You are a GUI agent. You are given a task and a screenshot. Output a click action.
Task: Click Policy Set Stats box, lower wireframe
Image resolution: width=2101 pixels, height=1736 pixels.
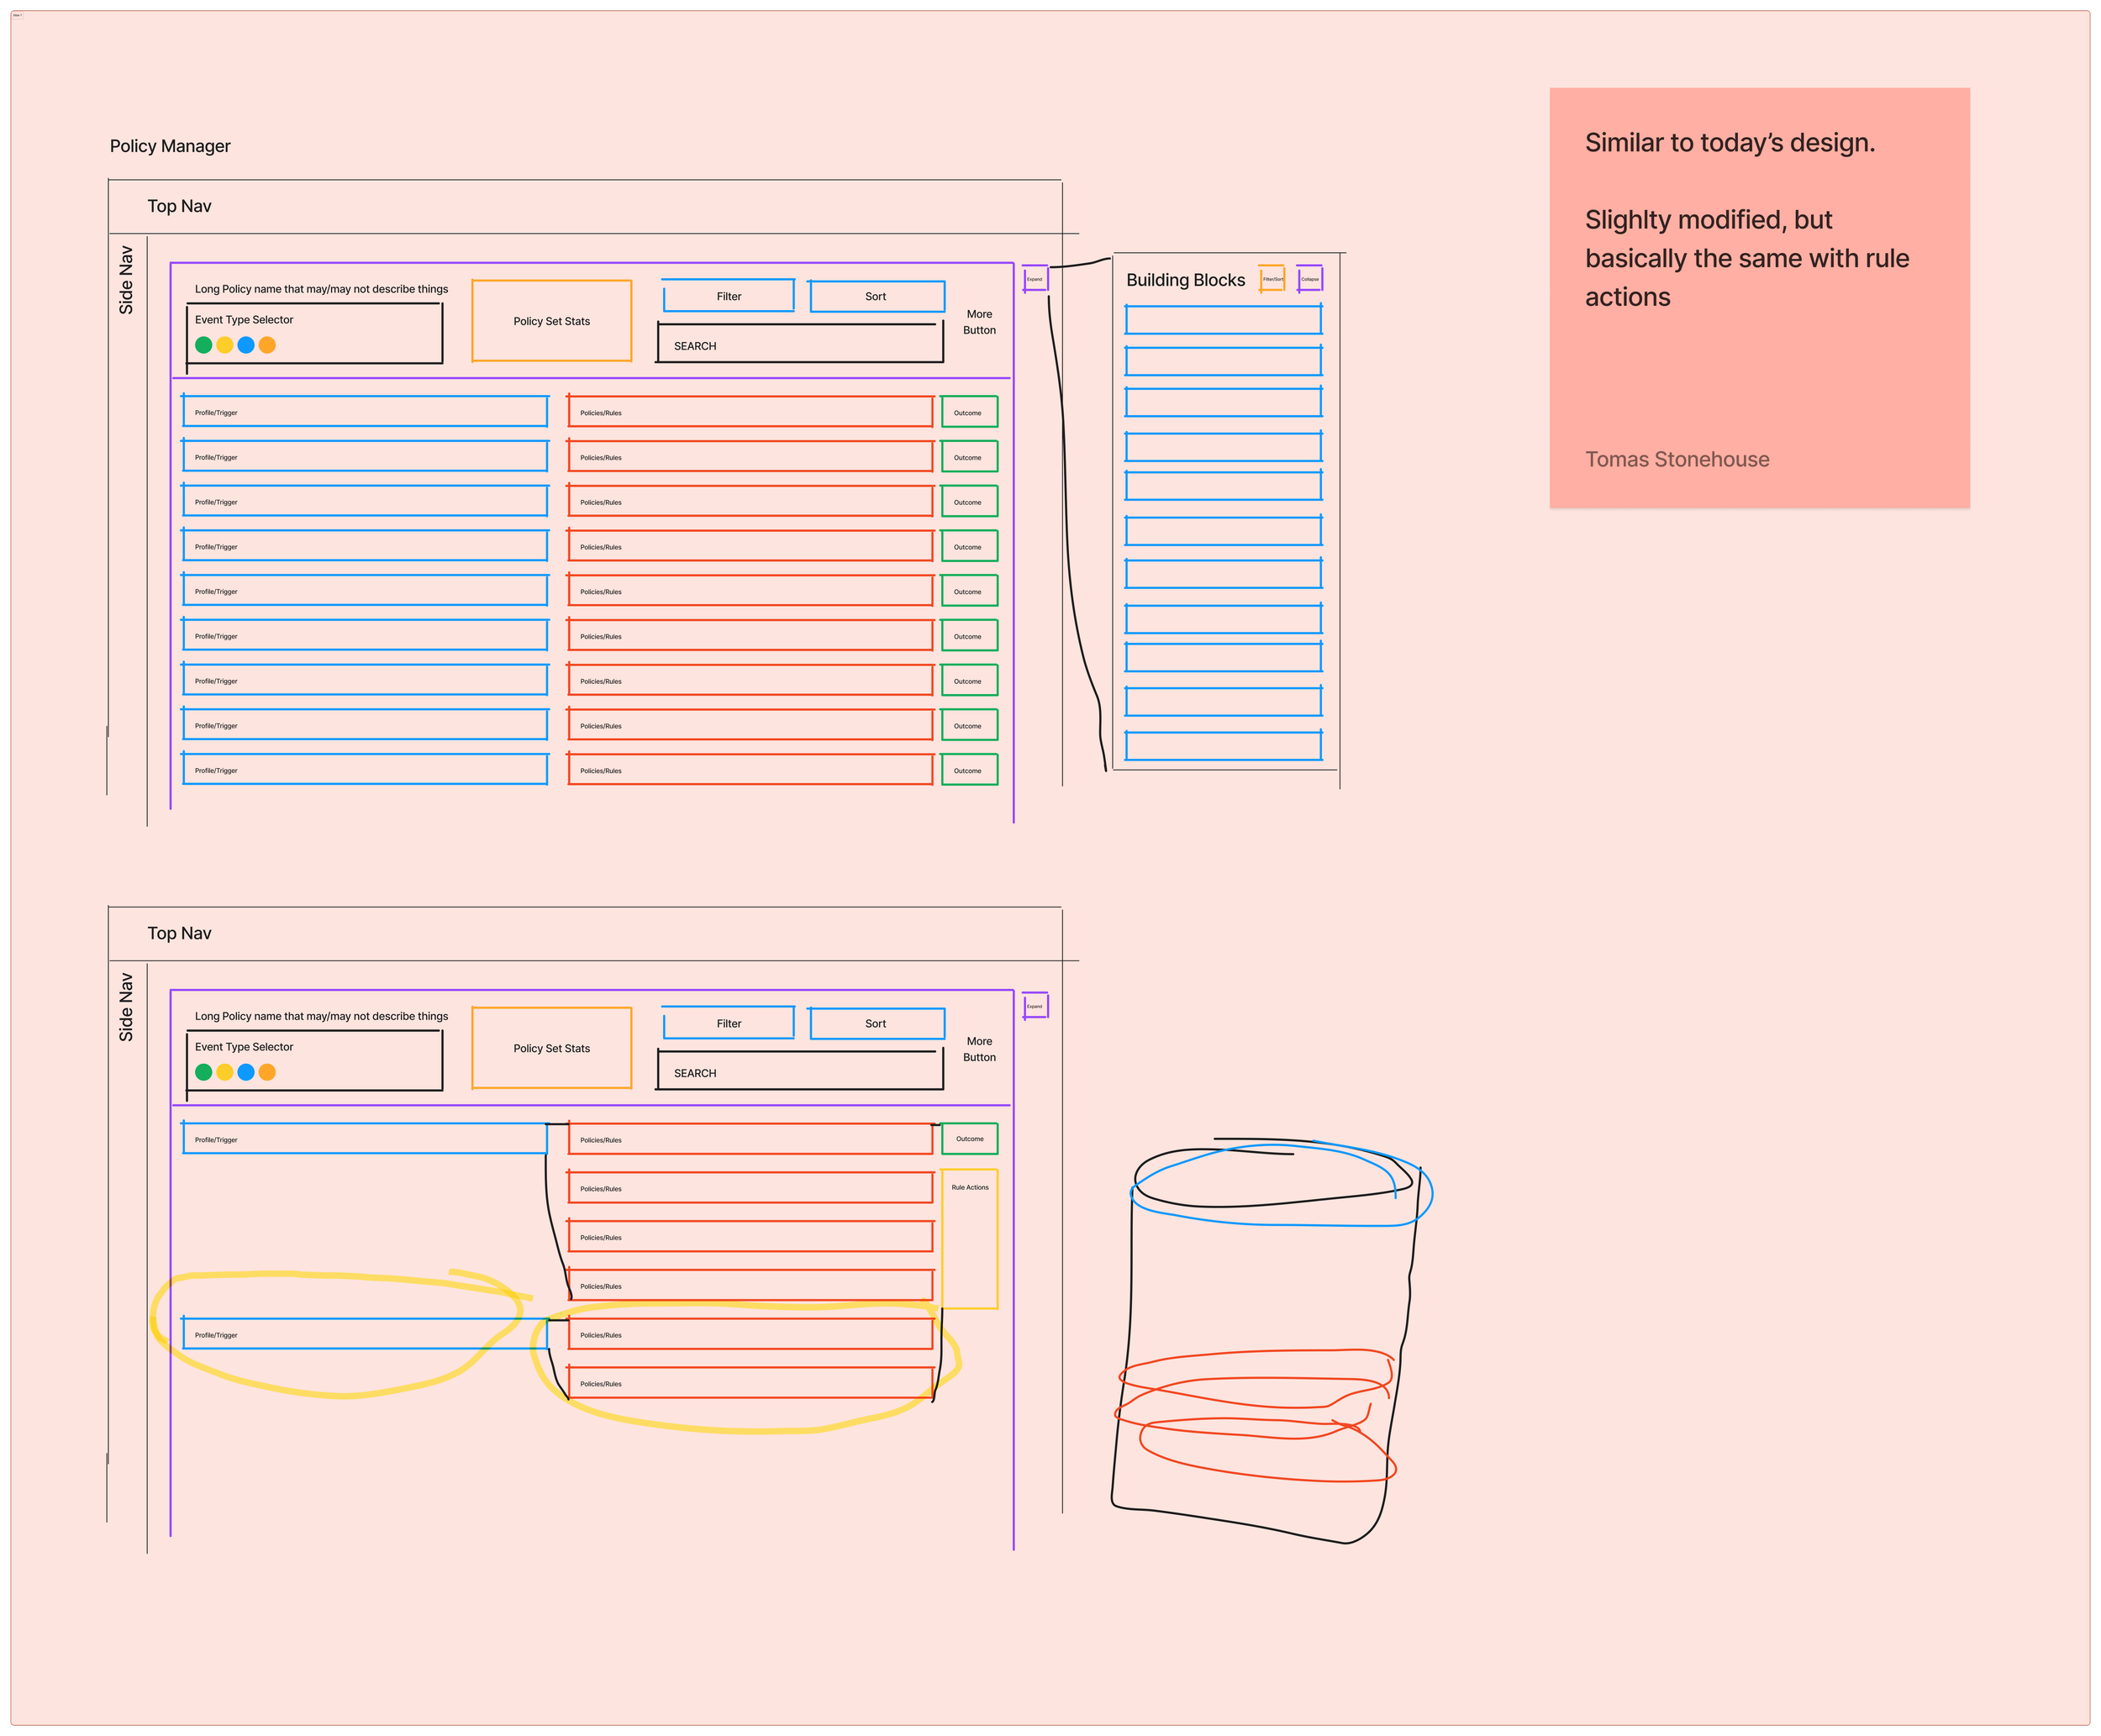552,1048
